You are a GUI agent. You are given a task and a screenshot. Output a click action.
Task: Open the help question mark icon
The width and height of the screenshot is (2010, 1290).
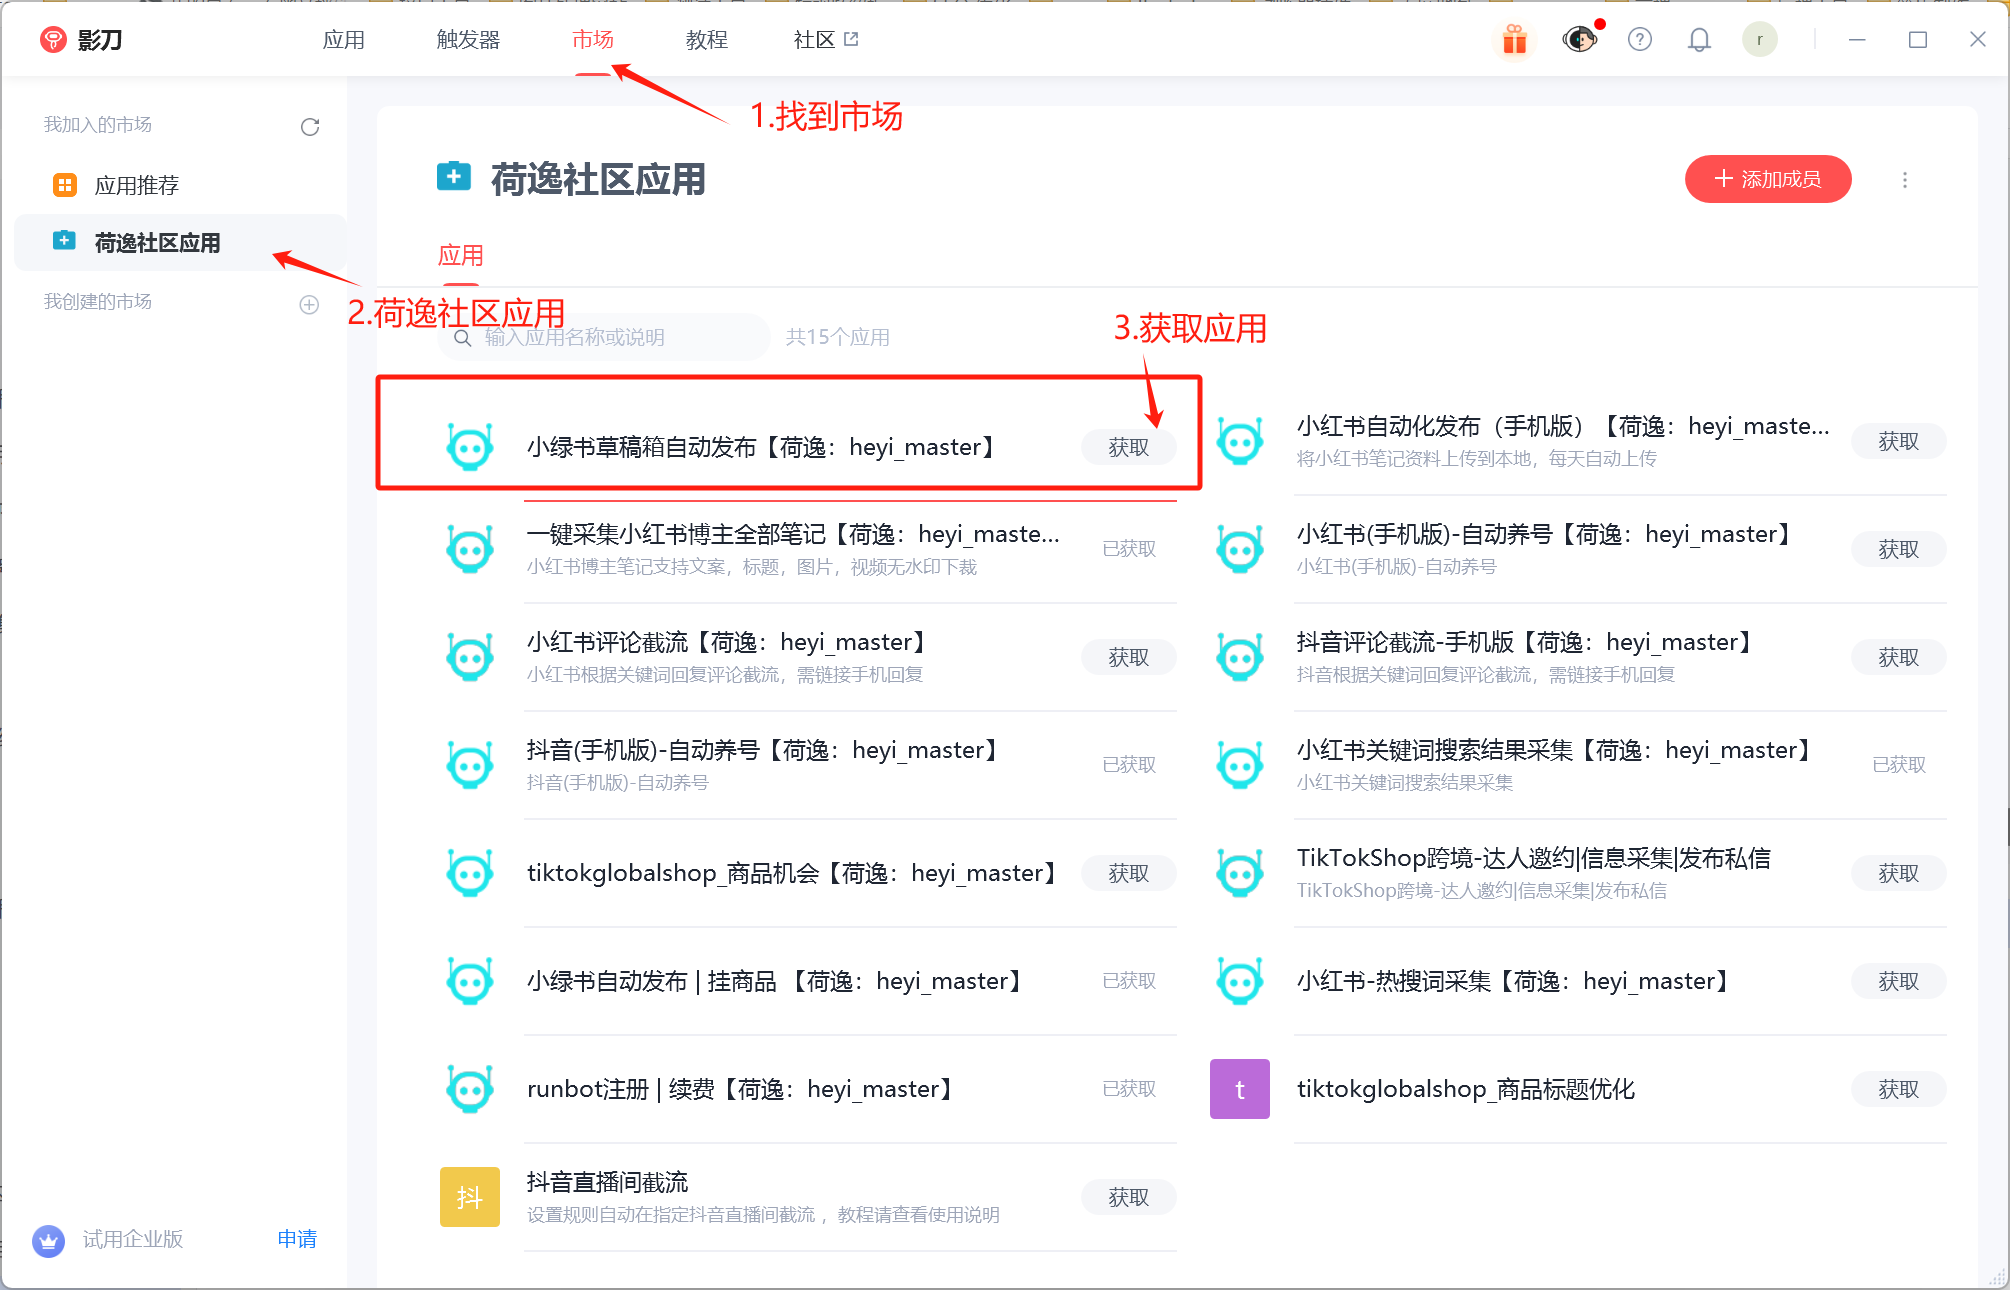(x=1640, y=40)
